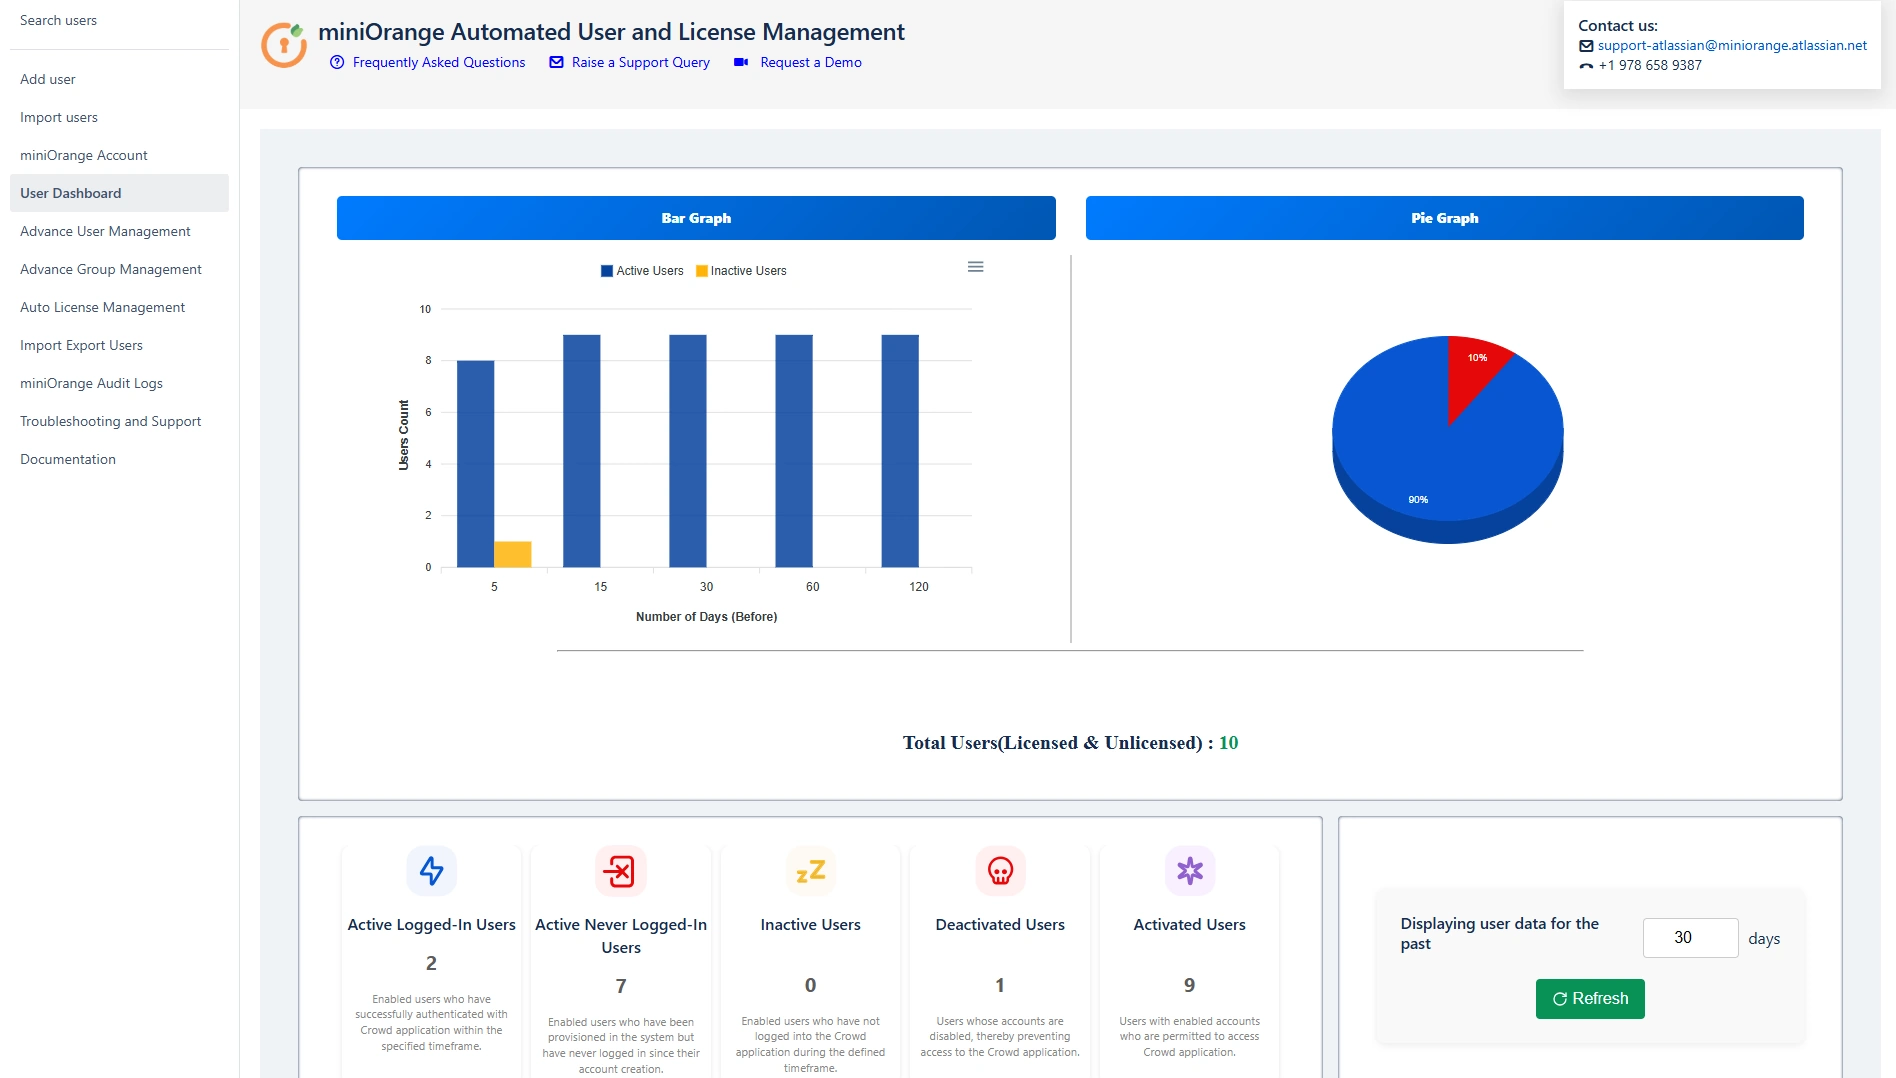Viewport: 1896px width, 1078px height.
Task: Open Advance User Management
Action: 119,231
